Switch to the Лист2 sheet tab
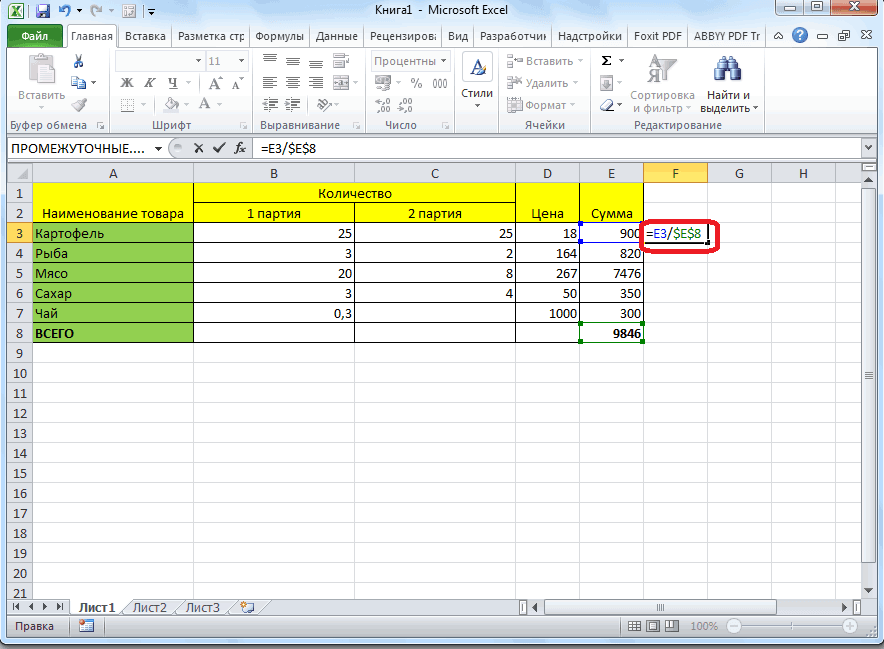884x649 pixels. [150, 607]
